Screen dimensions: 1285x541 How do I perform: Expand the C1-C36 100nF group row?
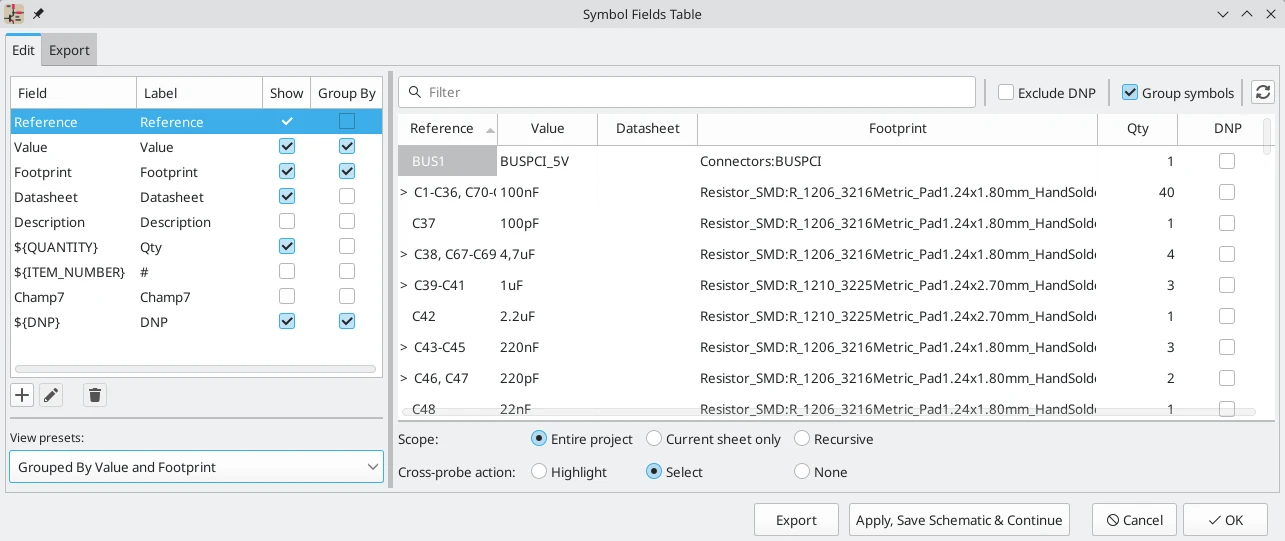(x=404, y=192)
